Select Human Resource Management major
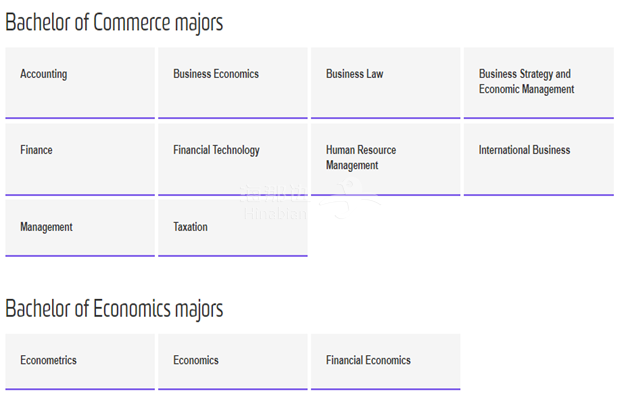Image resolution: width=624 pixels, height=400 pixels. pyautogui.click(x=385, y=158)
